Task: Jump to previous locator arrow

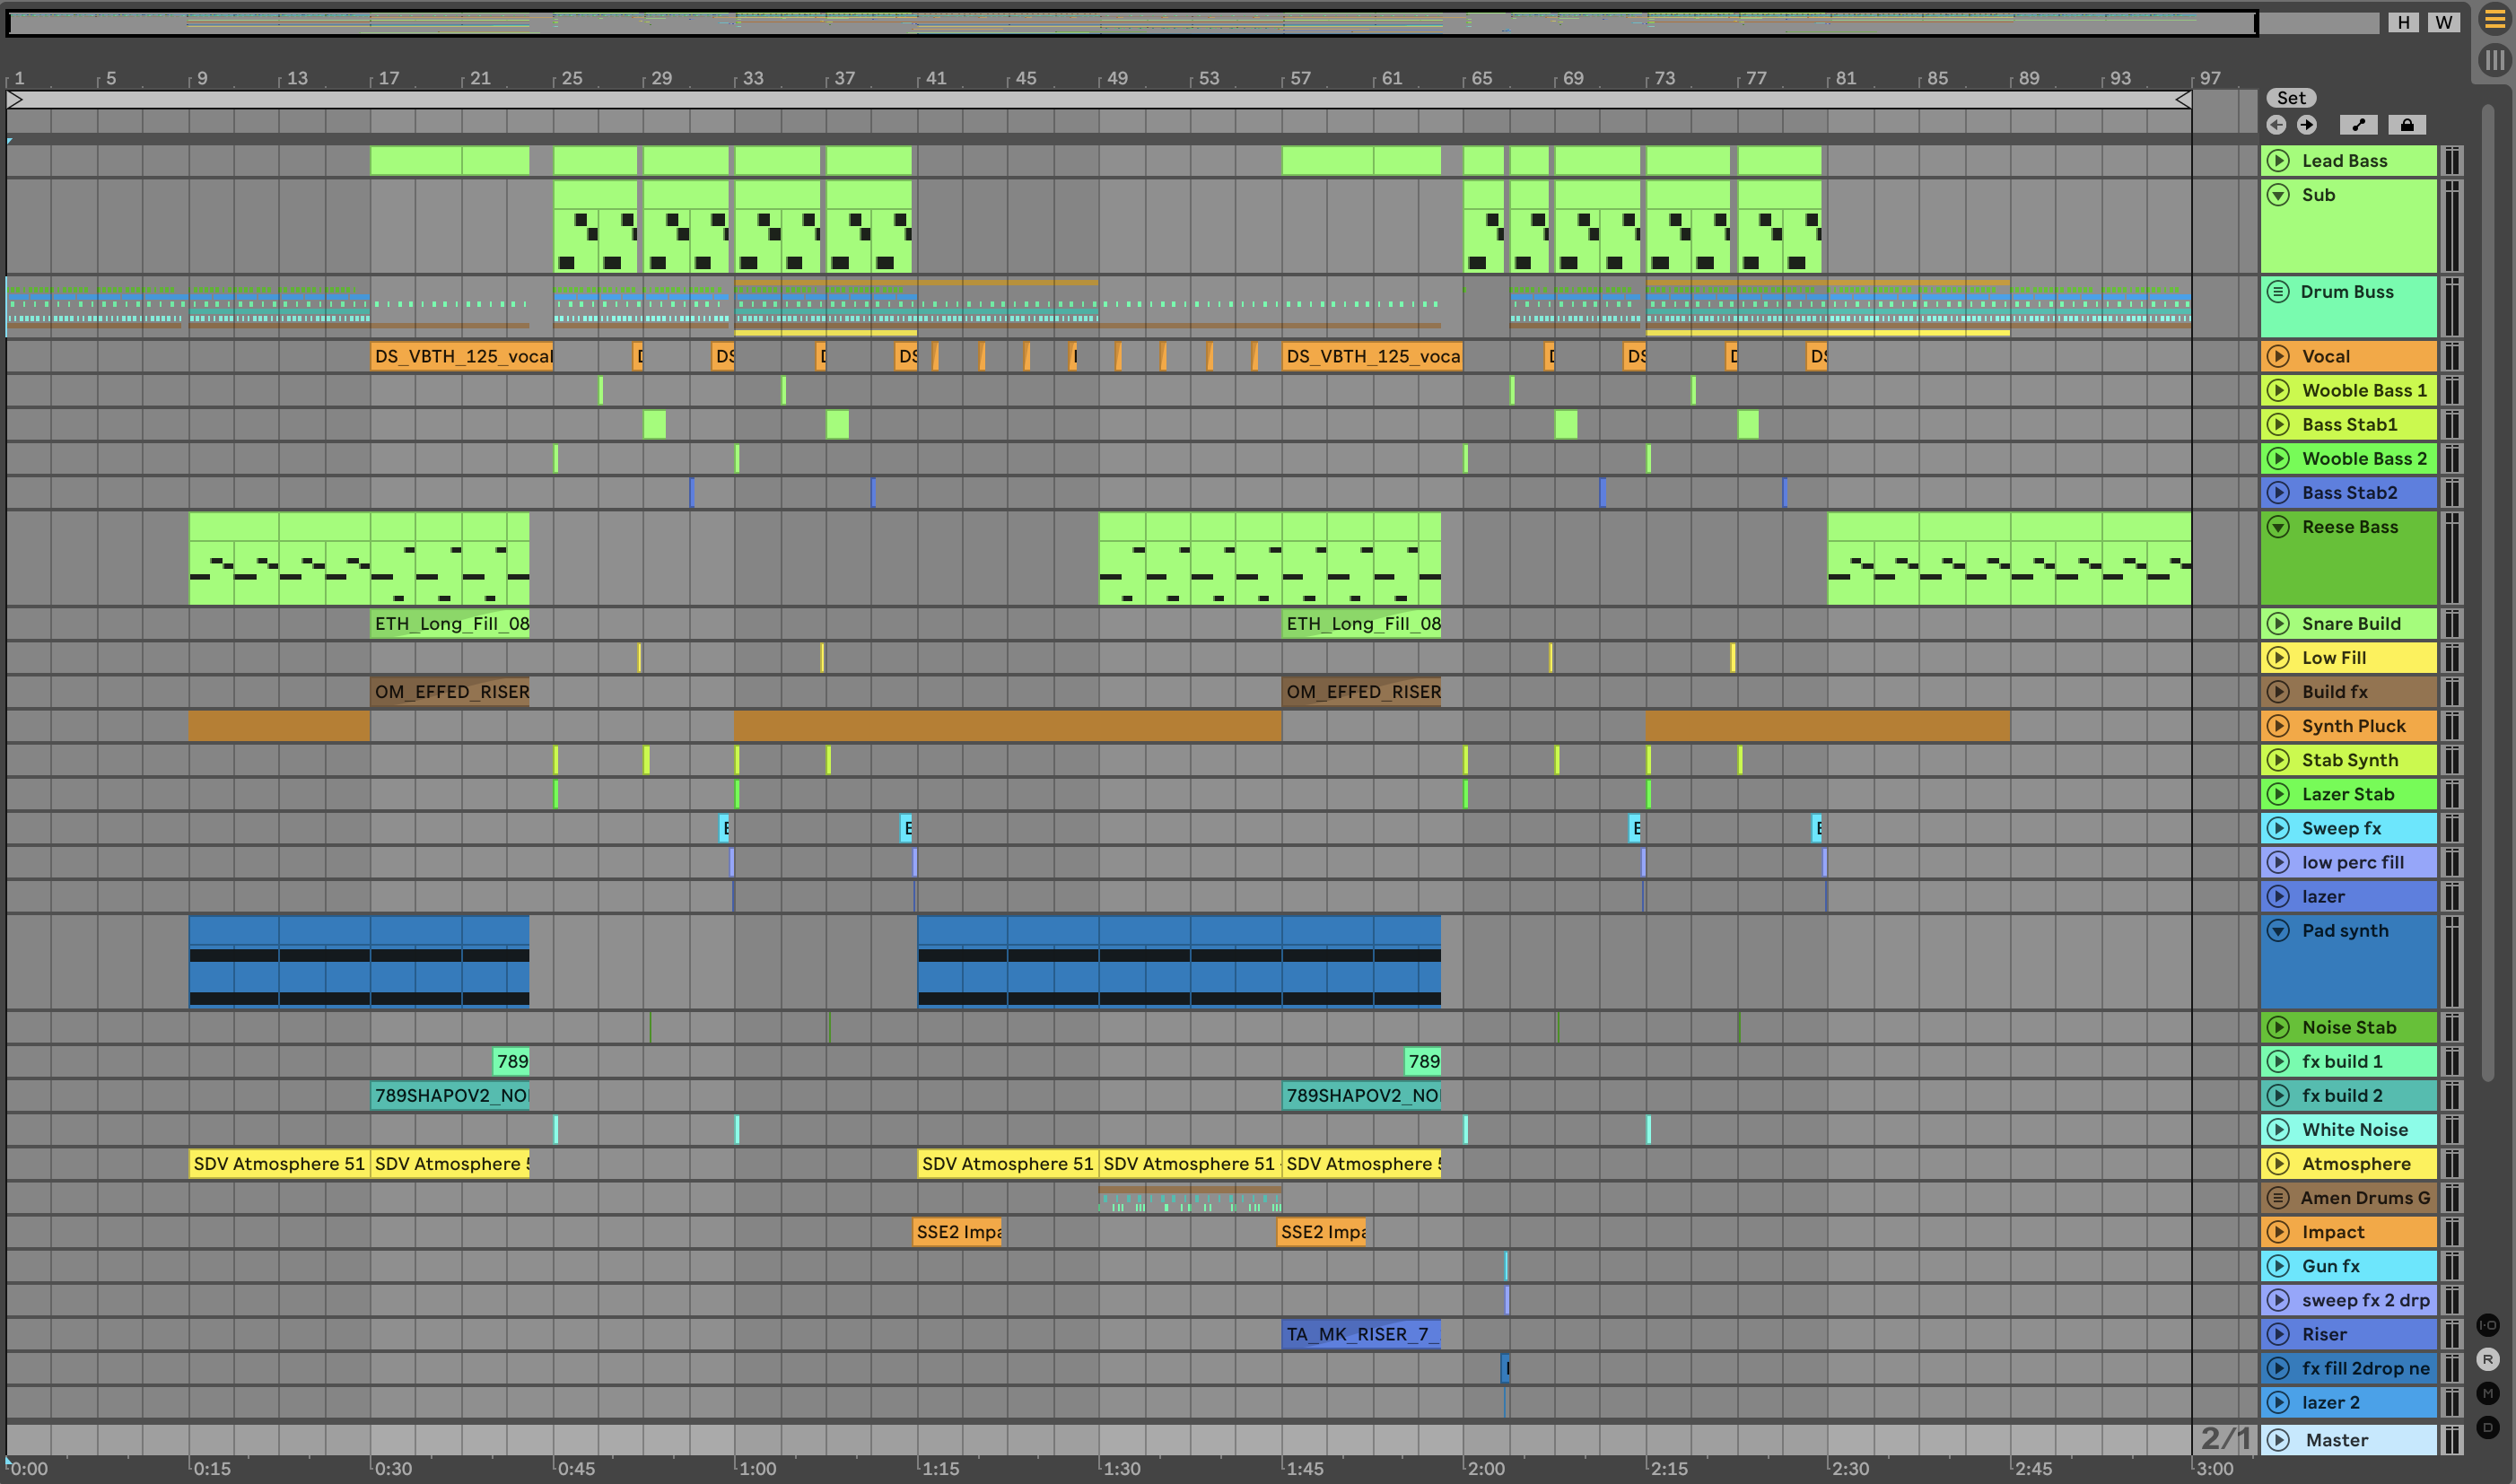Action: point(2277,125)
